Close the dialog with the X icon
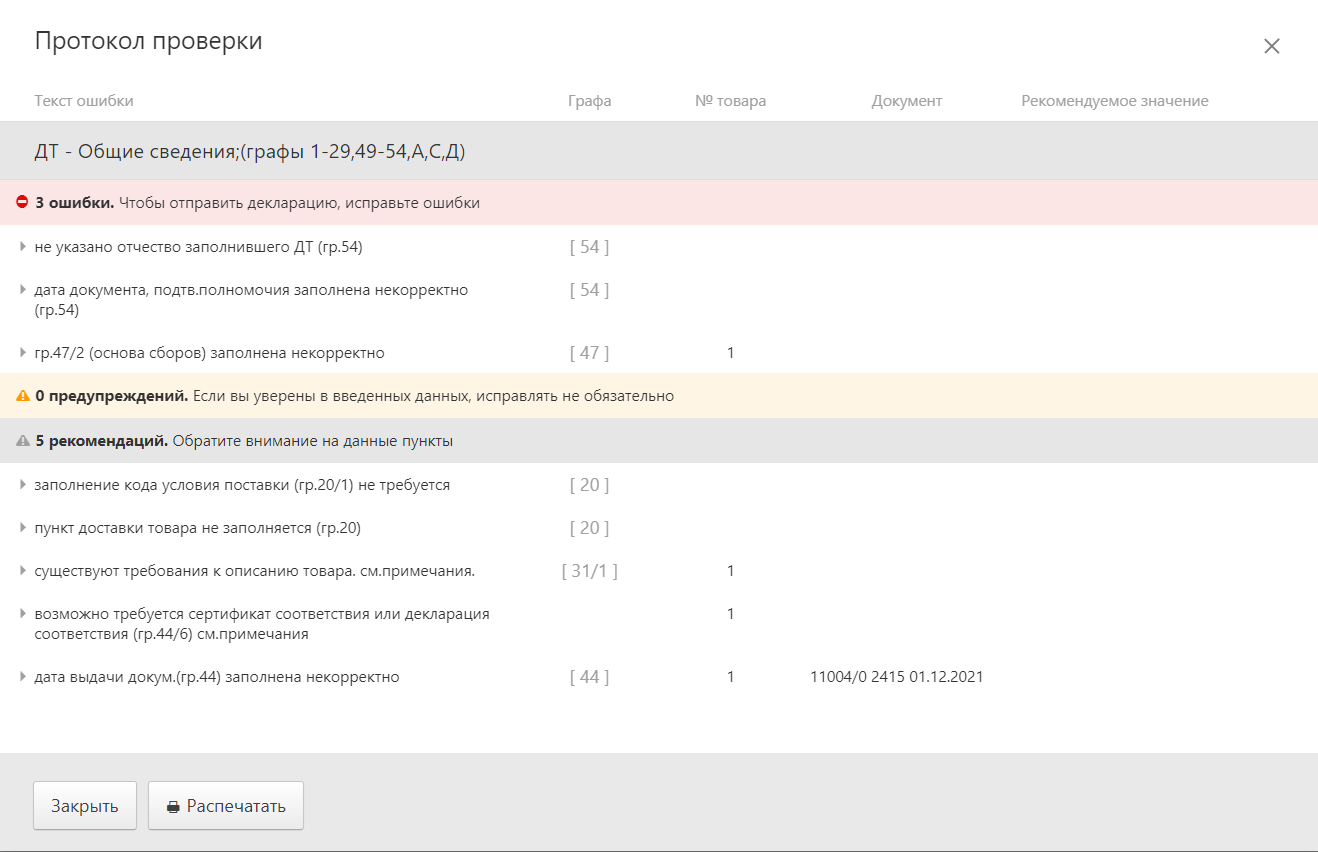This screenshot has height=852, width=1318. point(1272,46)
